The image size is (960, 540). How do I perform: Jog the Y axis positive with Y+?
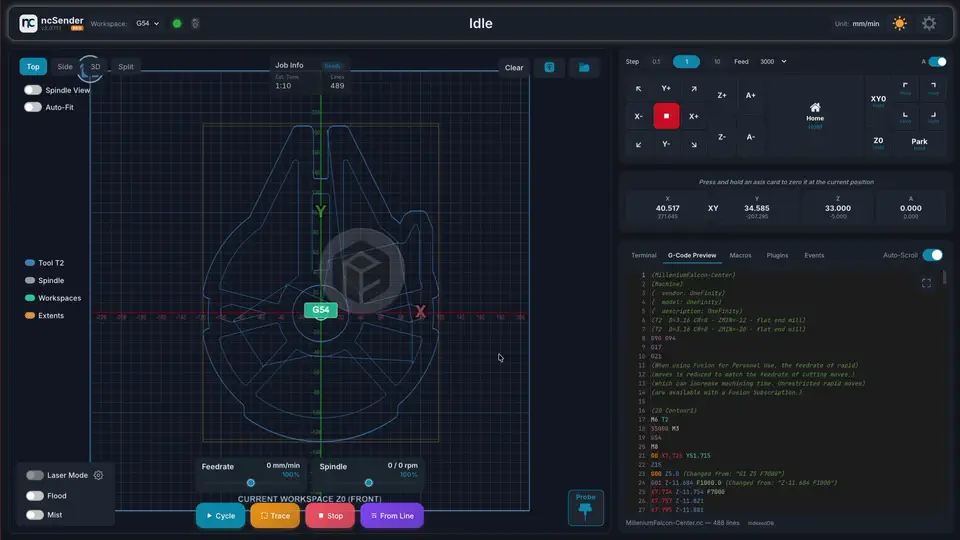(666, 89)
